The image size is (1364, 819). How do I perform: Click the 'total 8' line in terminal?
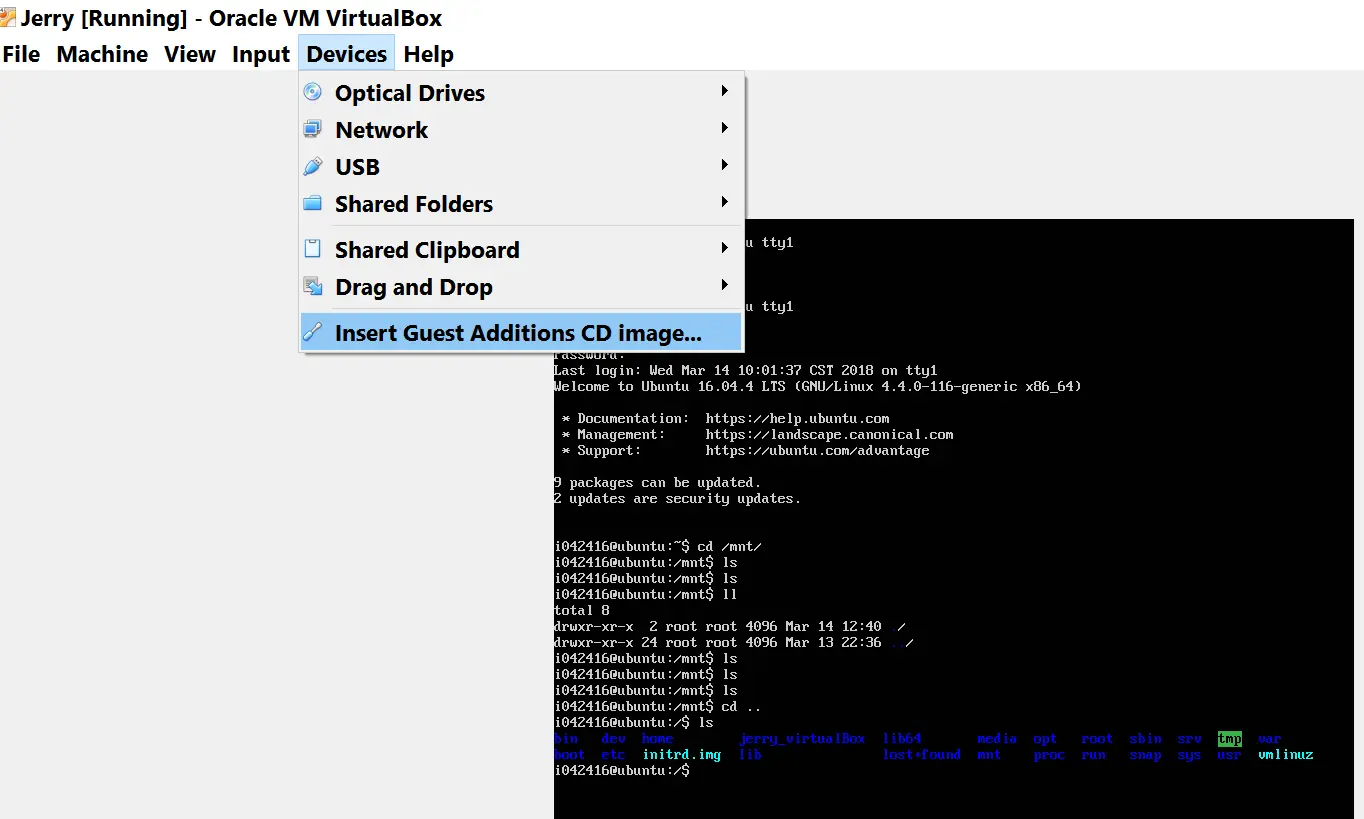(x=582, y=610)
